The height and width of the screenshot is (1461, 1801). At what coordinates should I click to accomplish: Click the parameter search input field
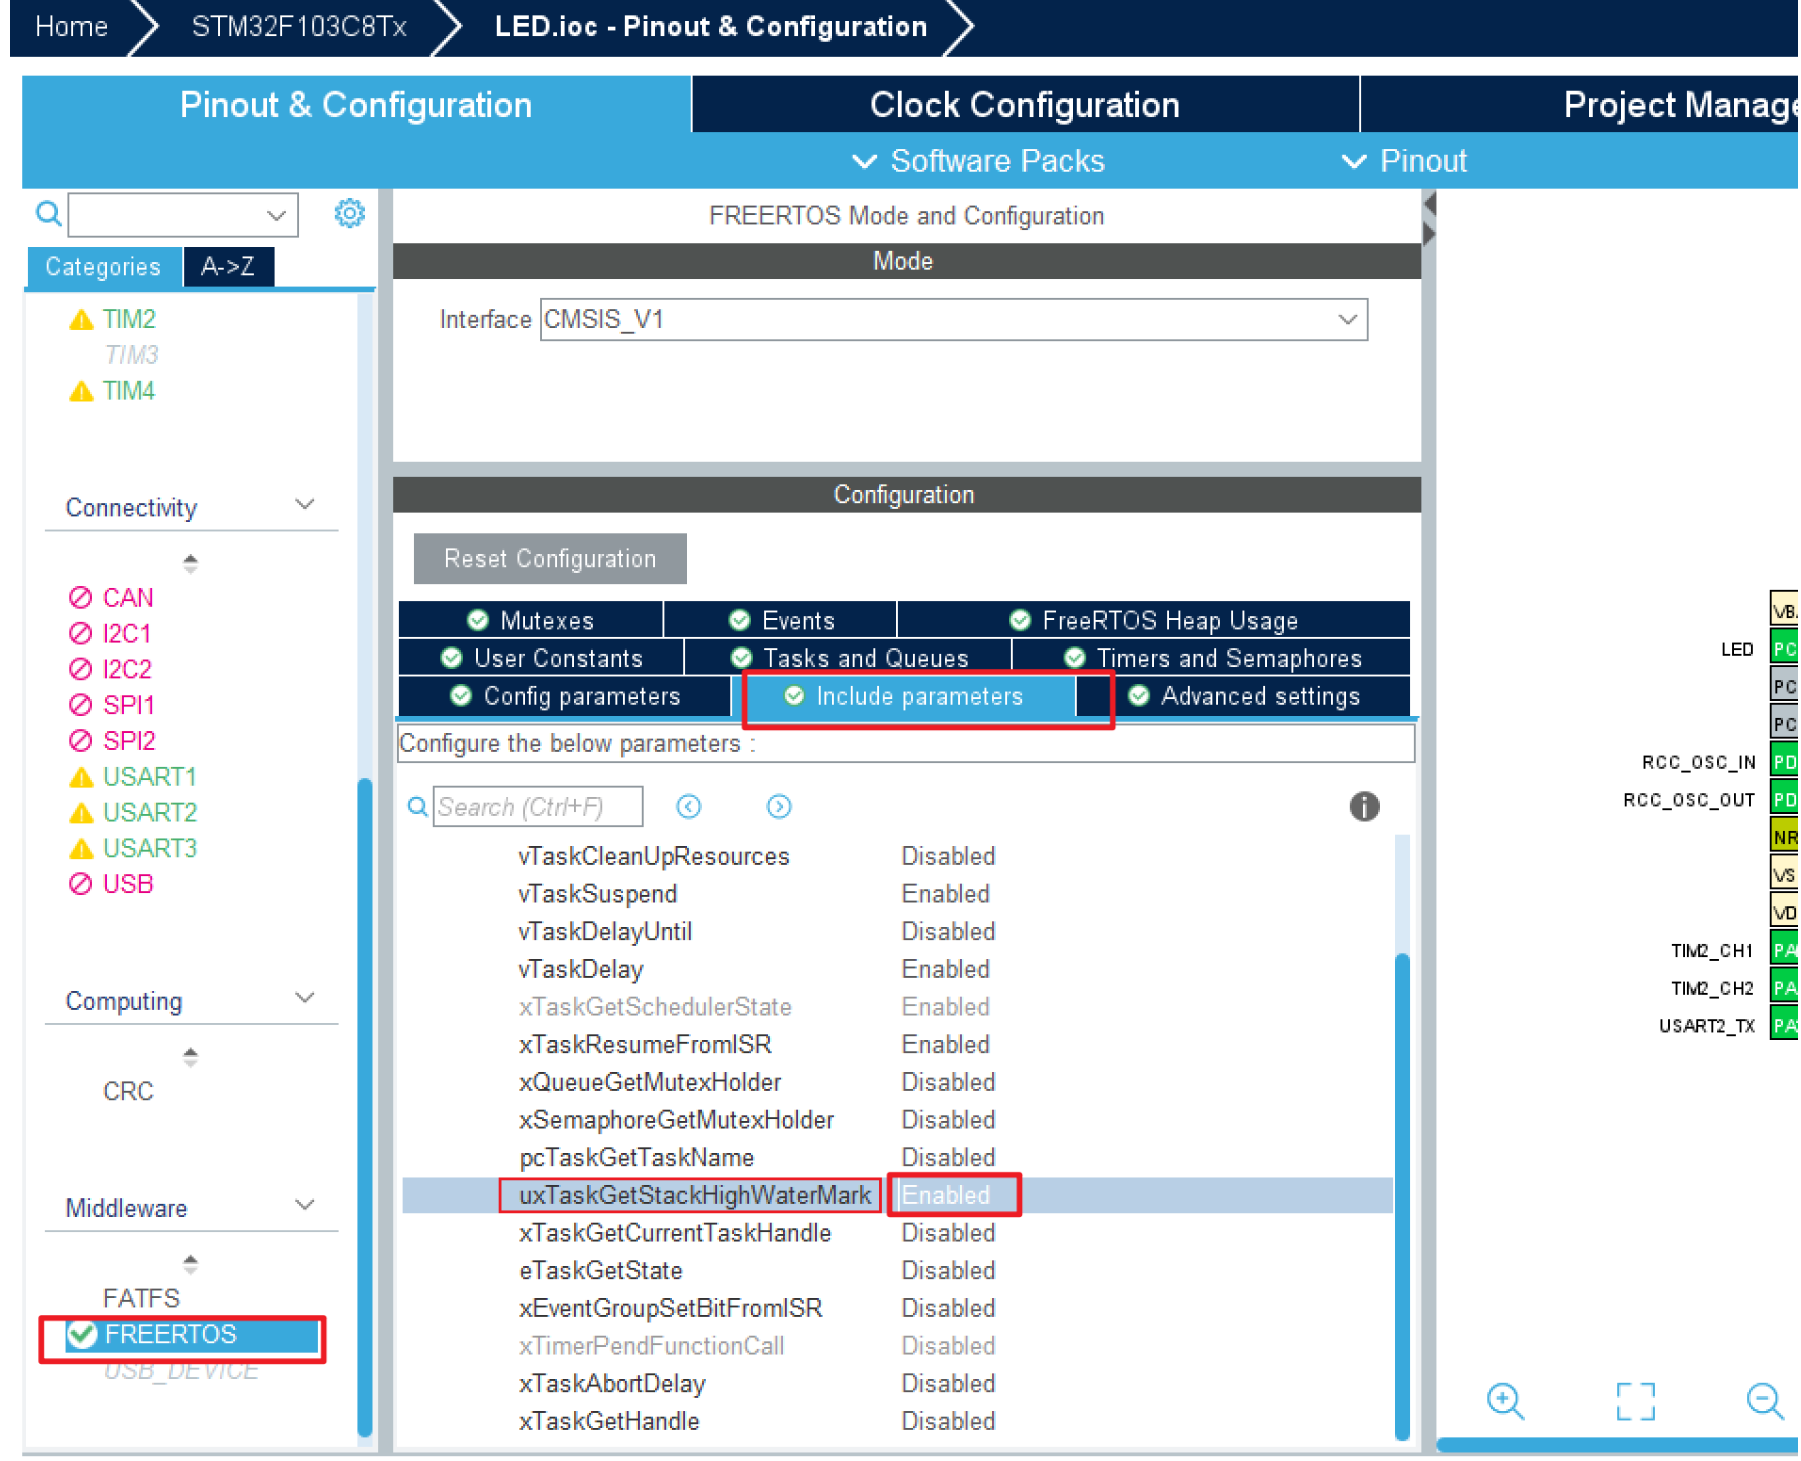point(538,807)
